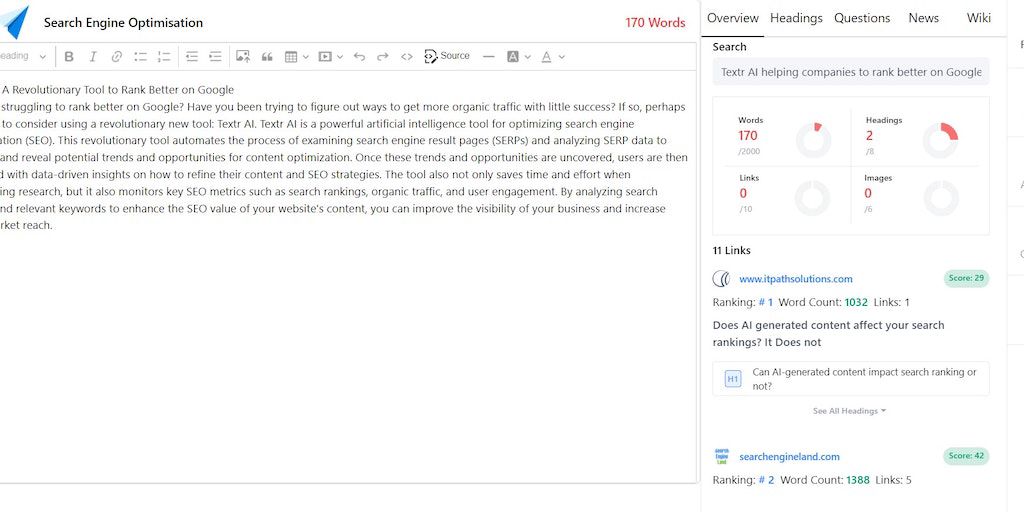Open the Wiki tab
Image resolution: width=1024 pixels, height=512 pixels.
coord(979,18)
